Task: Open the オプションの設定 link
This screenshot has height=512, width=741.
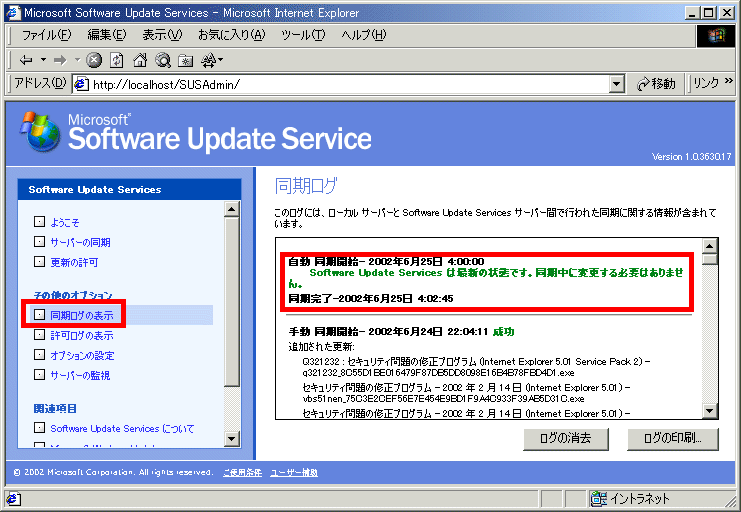Action: [x=82, y=355]
